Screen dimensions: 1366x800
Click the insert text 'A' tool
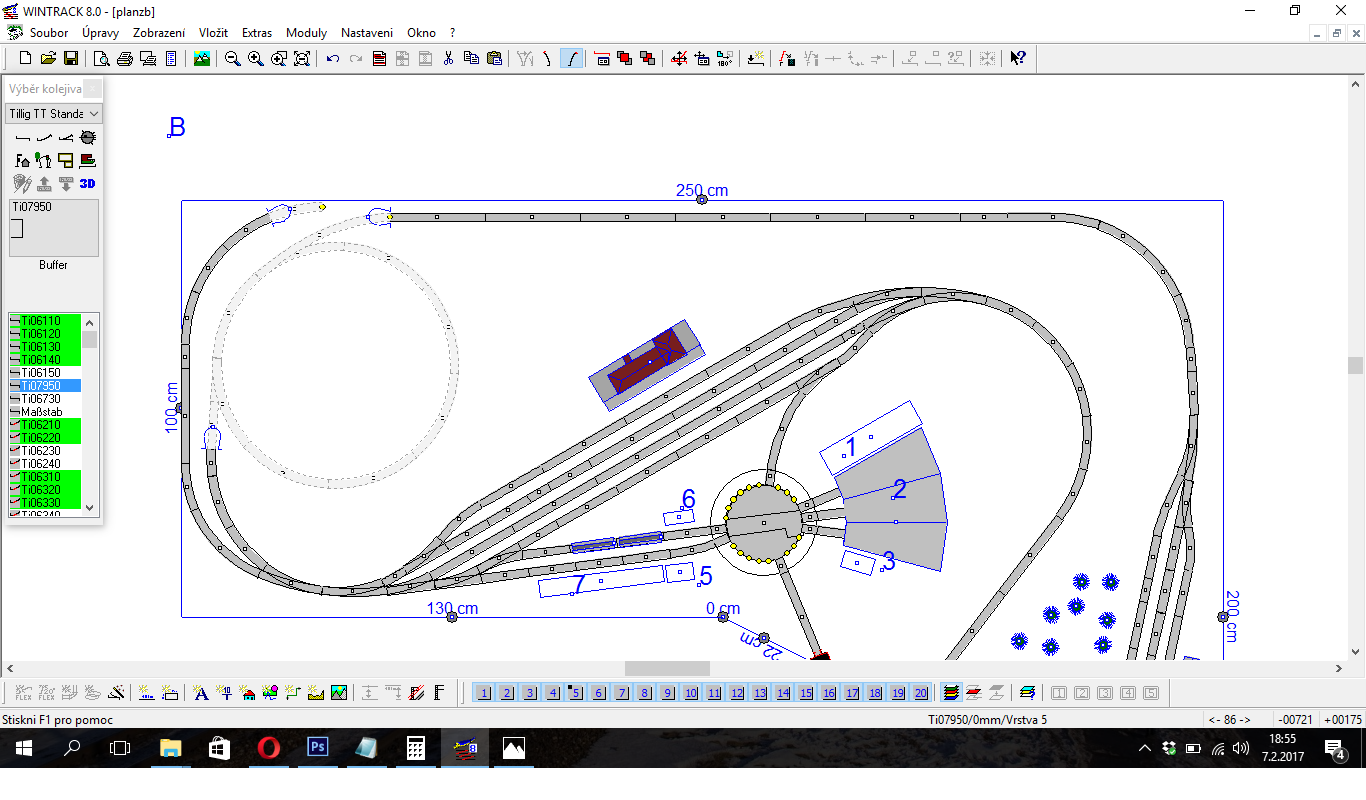(200, 692)
